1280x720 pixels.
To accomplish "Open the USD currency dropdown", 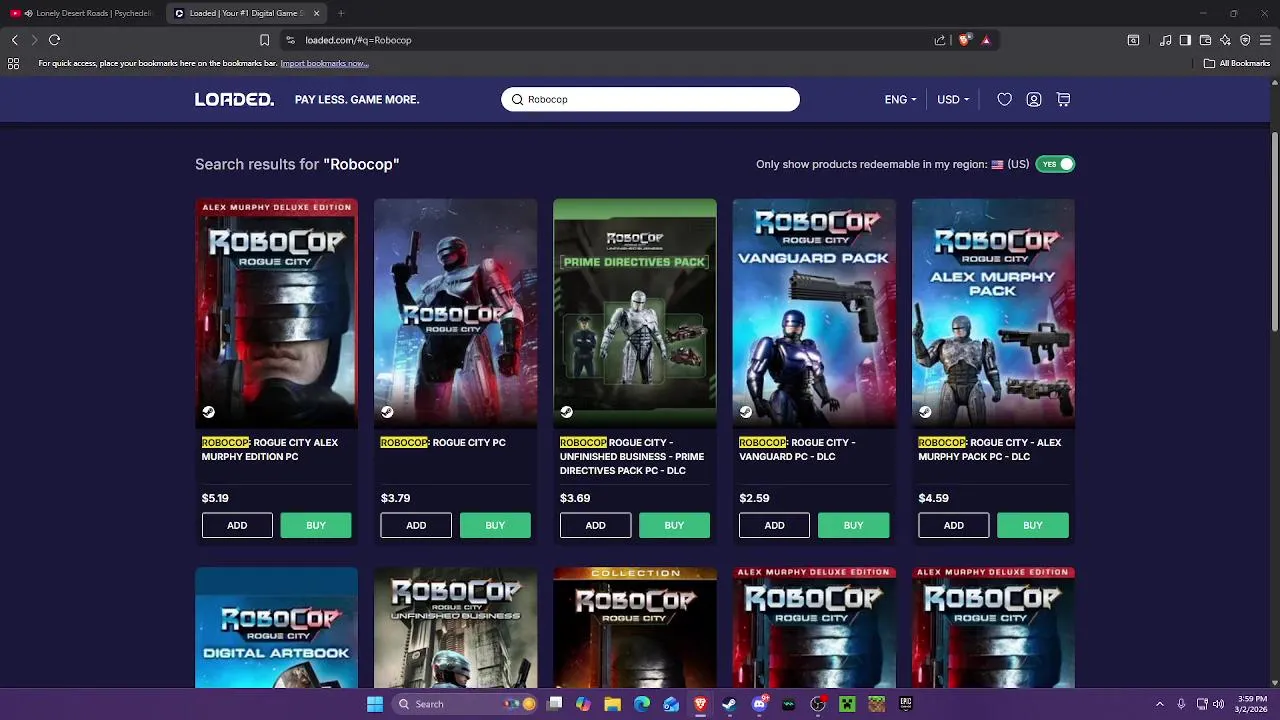I will click(x=953, y=100).
